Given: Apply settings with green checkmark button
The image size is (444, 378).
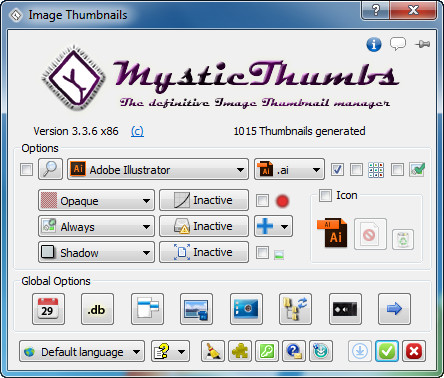Looking at the screenshot, I should pos(387,351).
